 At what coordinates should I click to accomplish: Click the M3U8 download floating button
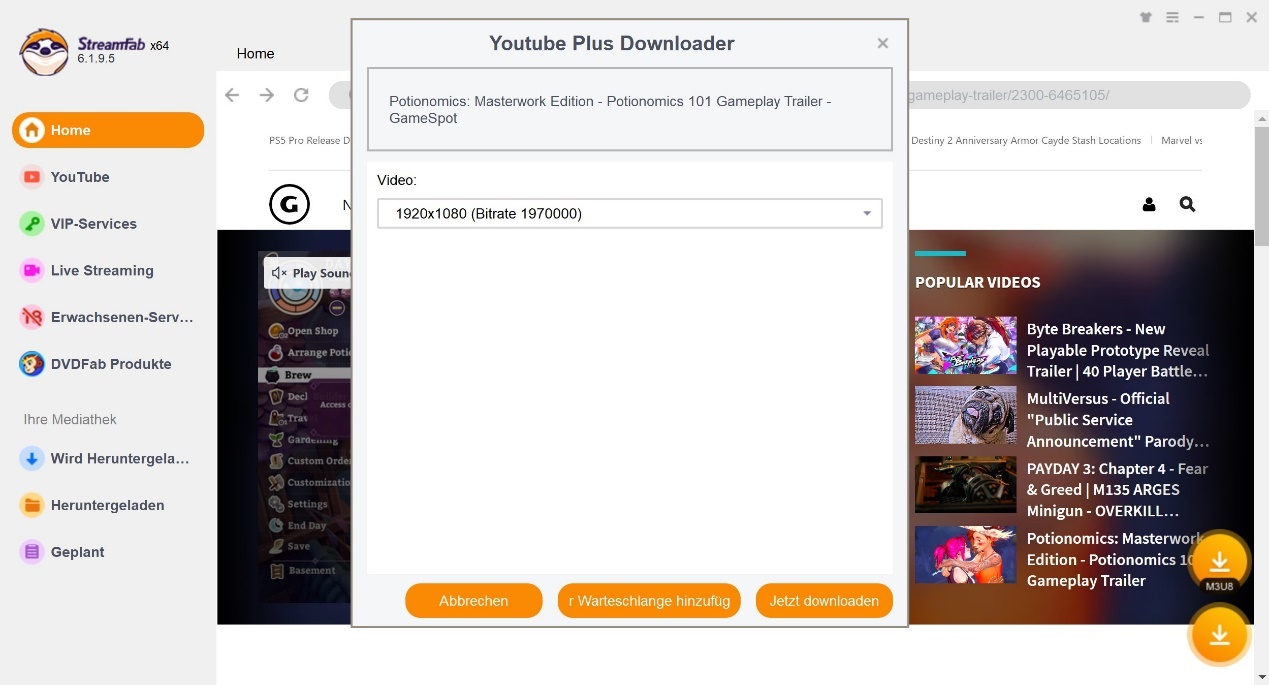point(1219,564)
